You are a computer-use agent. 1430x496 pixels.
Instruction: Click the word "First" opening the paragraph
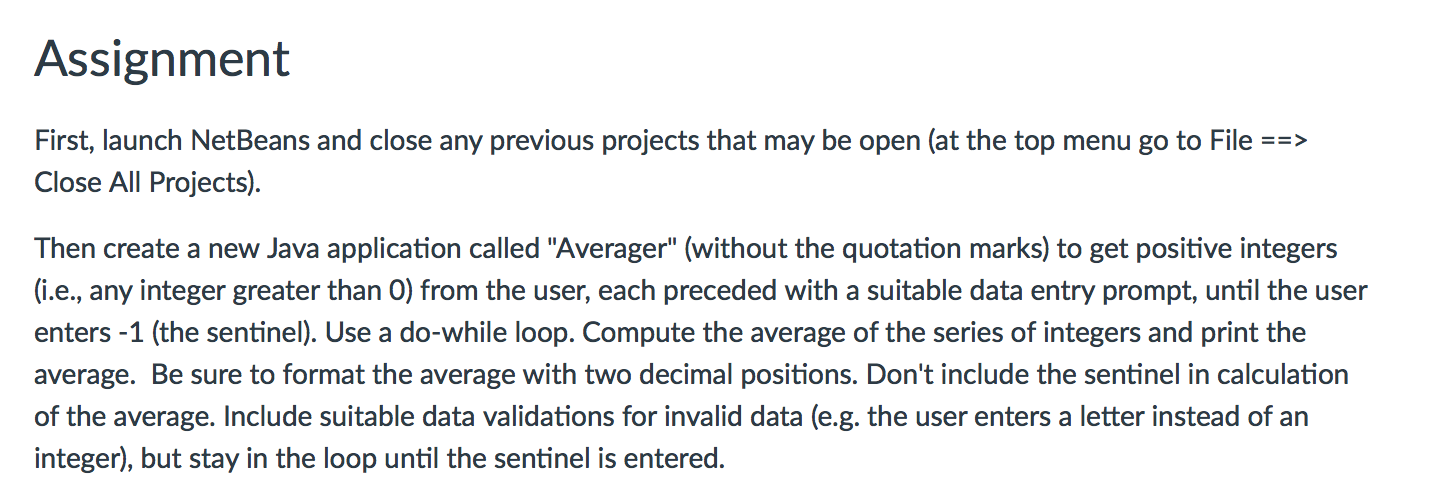62,140
